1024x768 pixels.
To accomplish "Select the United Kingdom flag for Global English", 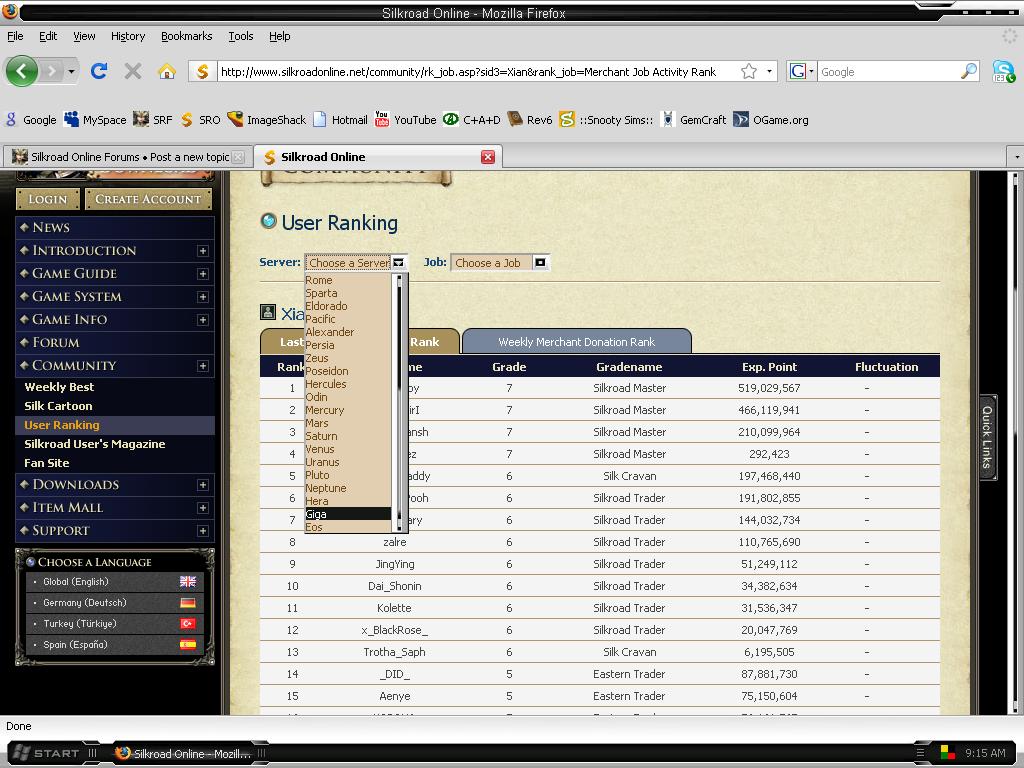I will click(x=188, y=582).
